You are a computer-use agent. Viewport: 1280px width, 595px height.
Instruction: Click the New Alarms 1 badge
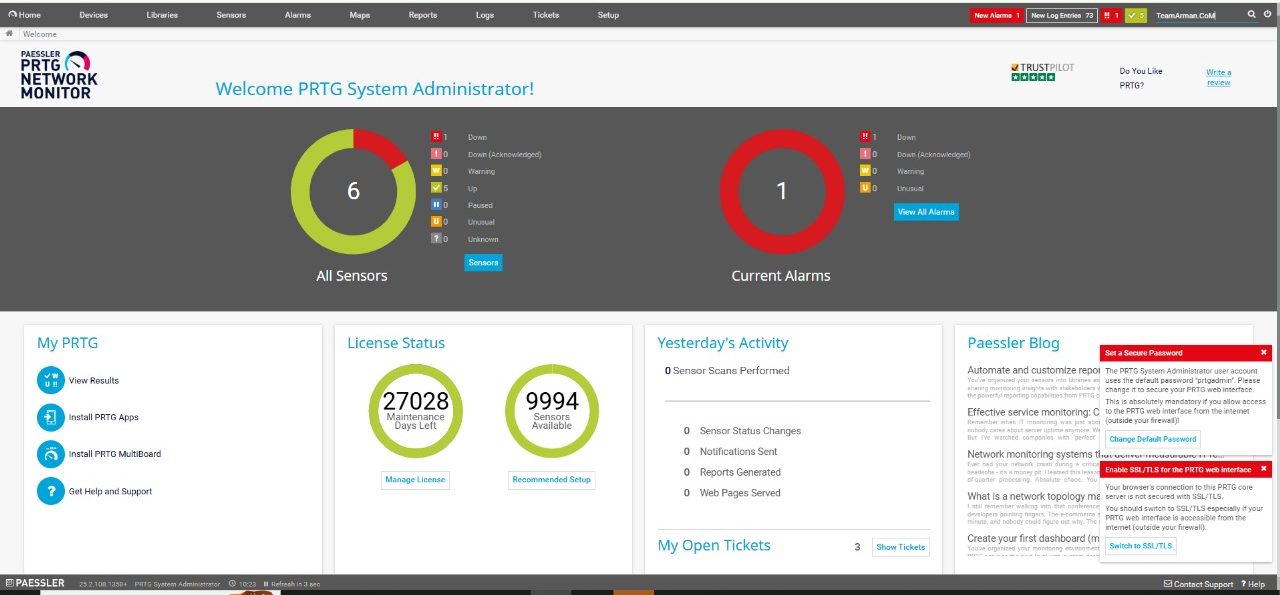pyautogui.click(x=997, y=15)
